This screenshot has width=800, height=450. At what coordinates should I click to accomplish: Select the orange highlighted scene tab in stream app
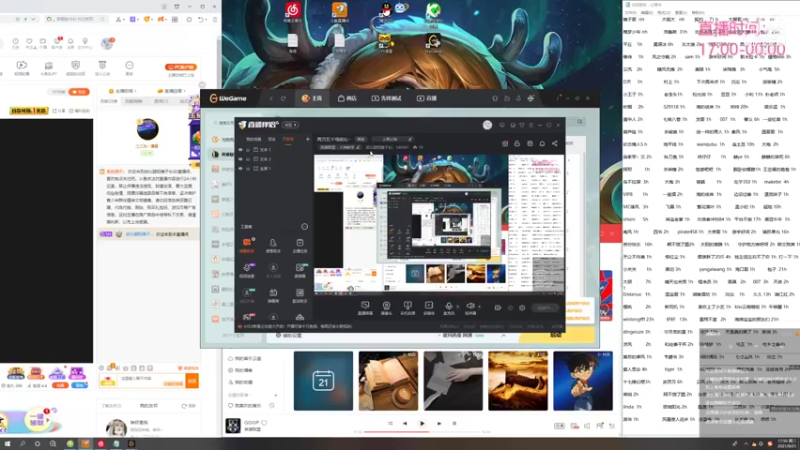(288, 139)
